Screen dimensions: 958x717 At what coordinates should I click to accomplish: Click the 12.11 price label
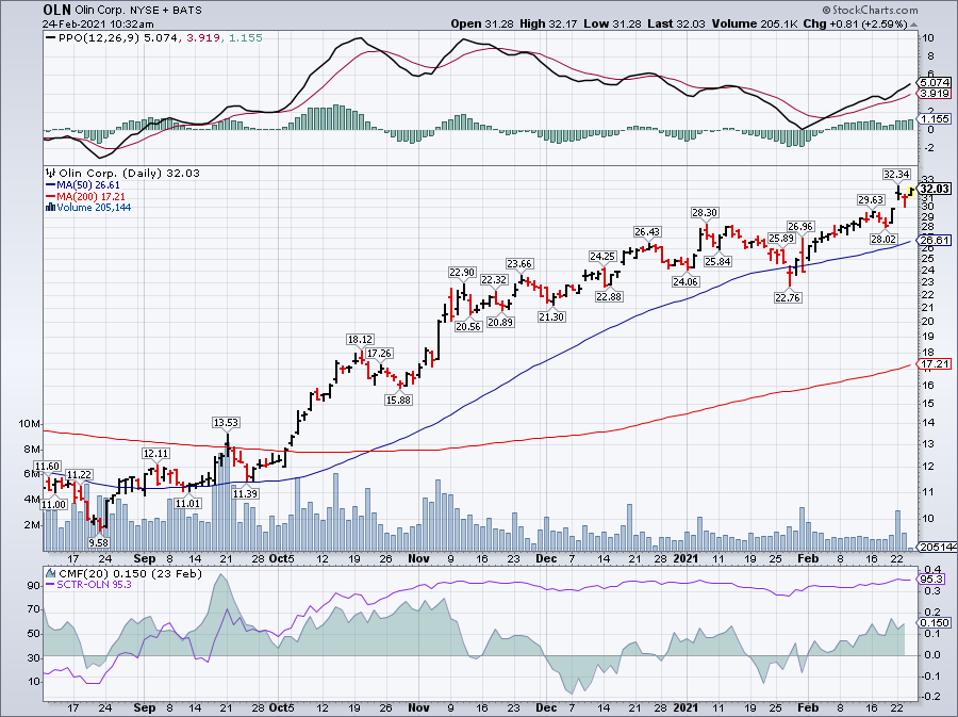(x=155, y=454)
